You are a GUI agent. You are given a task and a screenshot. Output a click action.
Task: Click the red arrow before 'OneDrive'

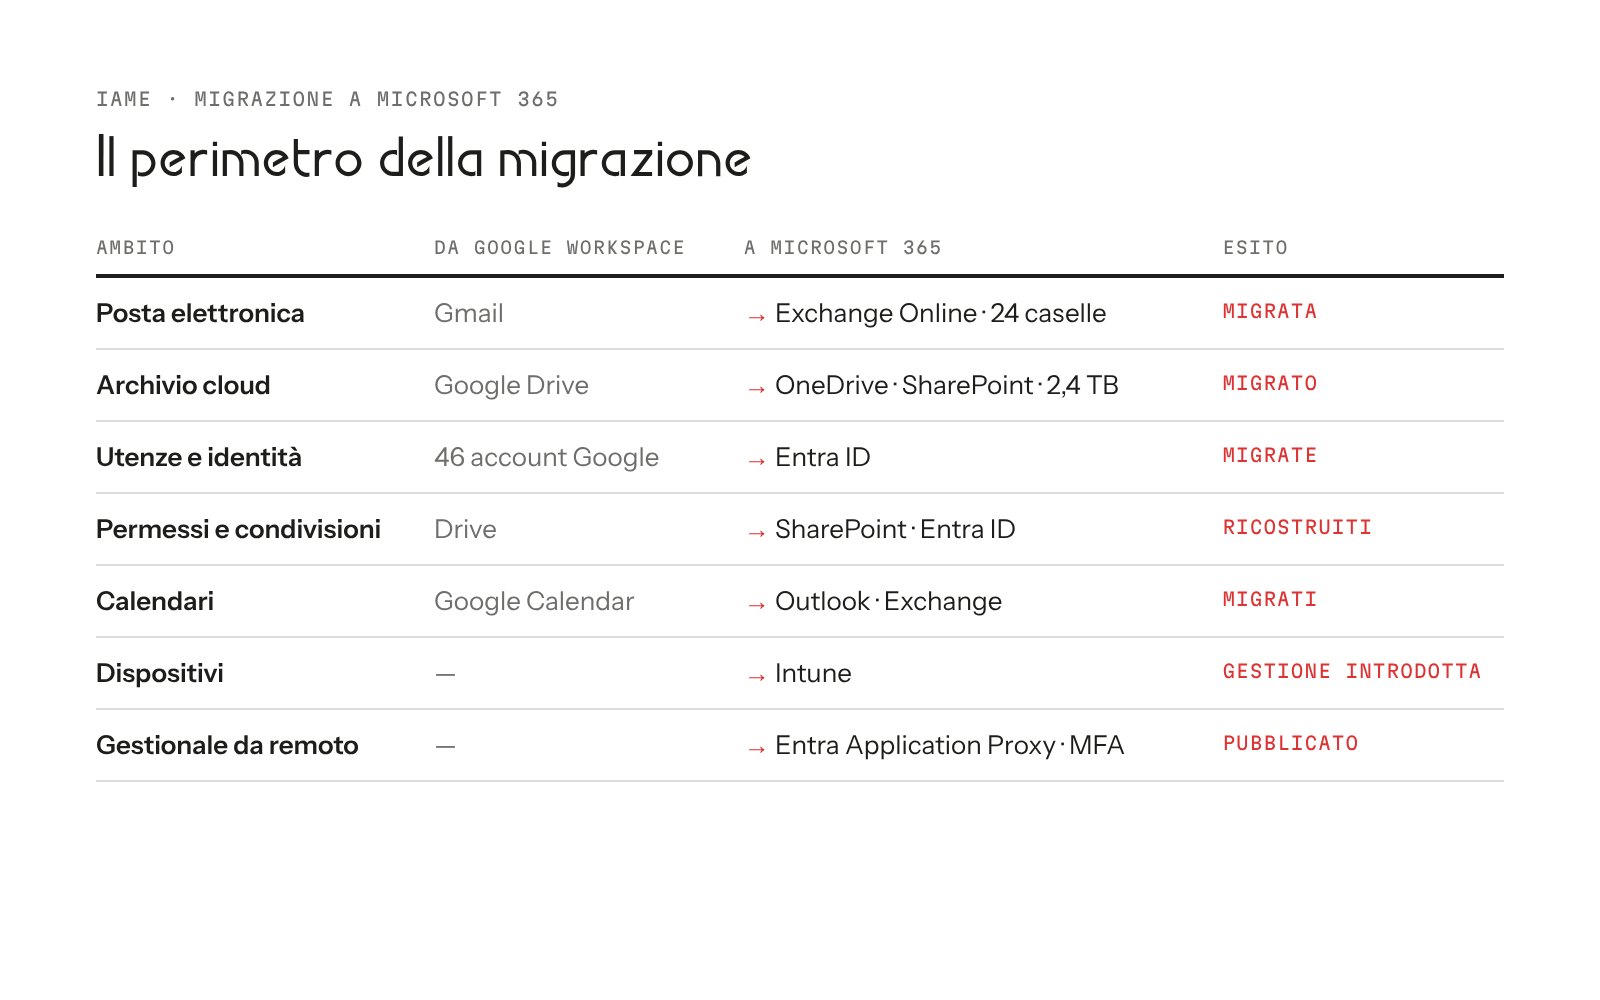point(756,389)
